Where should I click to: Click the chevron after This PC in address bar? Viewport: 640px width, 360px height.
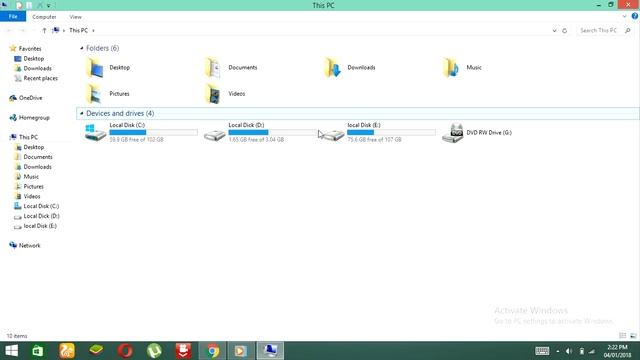pos(93,31)
